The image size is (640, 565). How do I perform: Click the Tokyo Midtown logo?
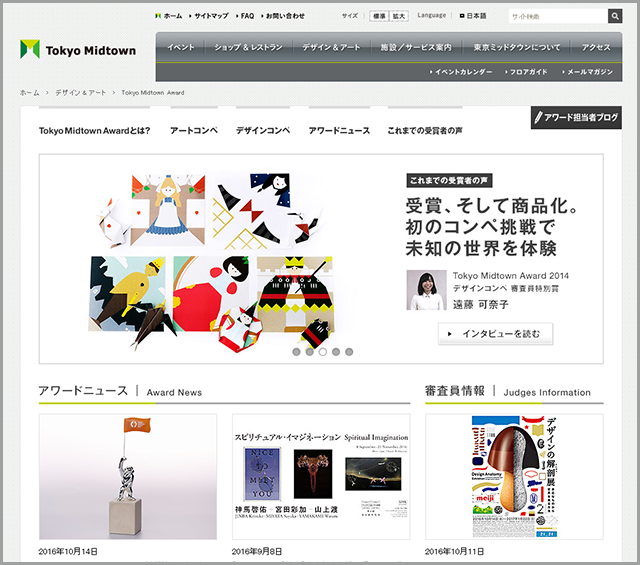pos(78,50)
